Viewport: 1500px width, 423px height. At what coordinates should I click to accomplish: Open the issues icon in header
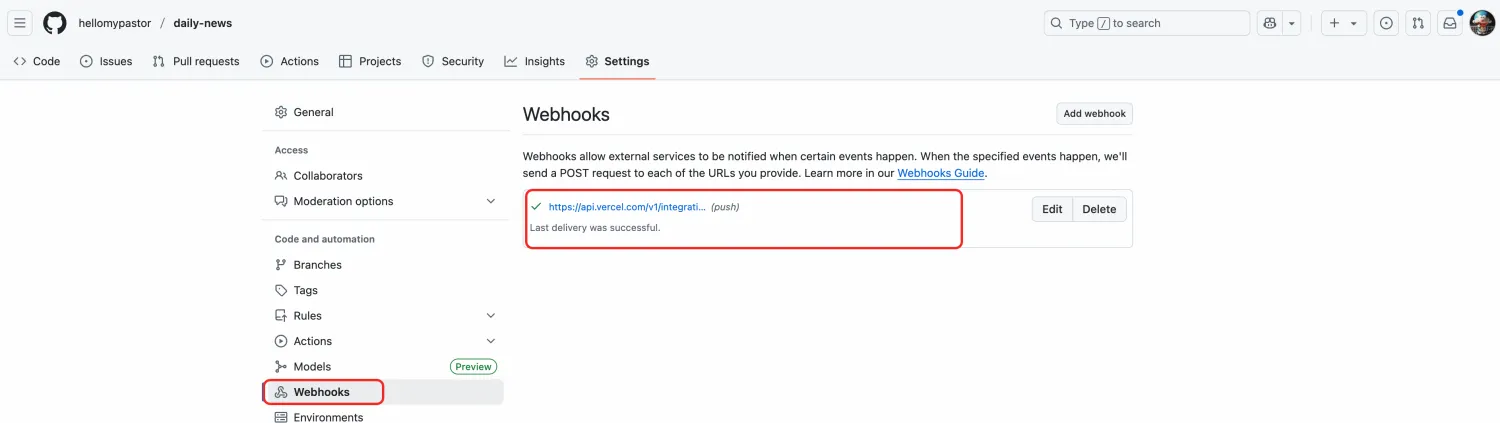[x=1386, y=23]
